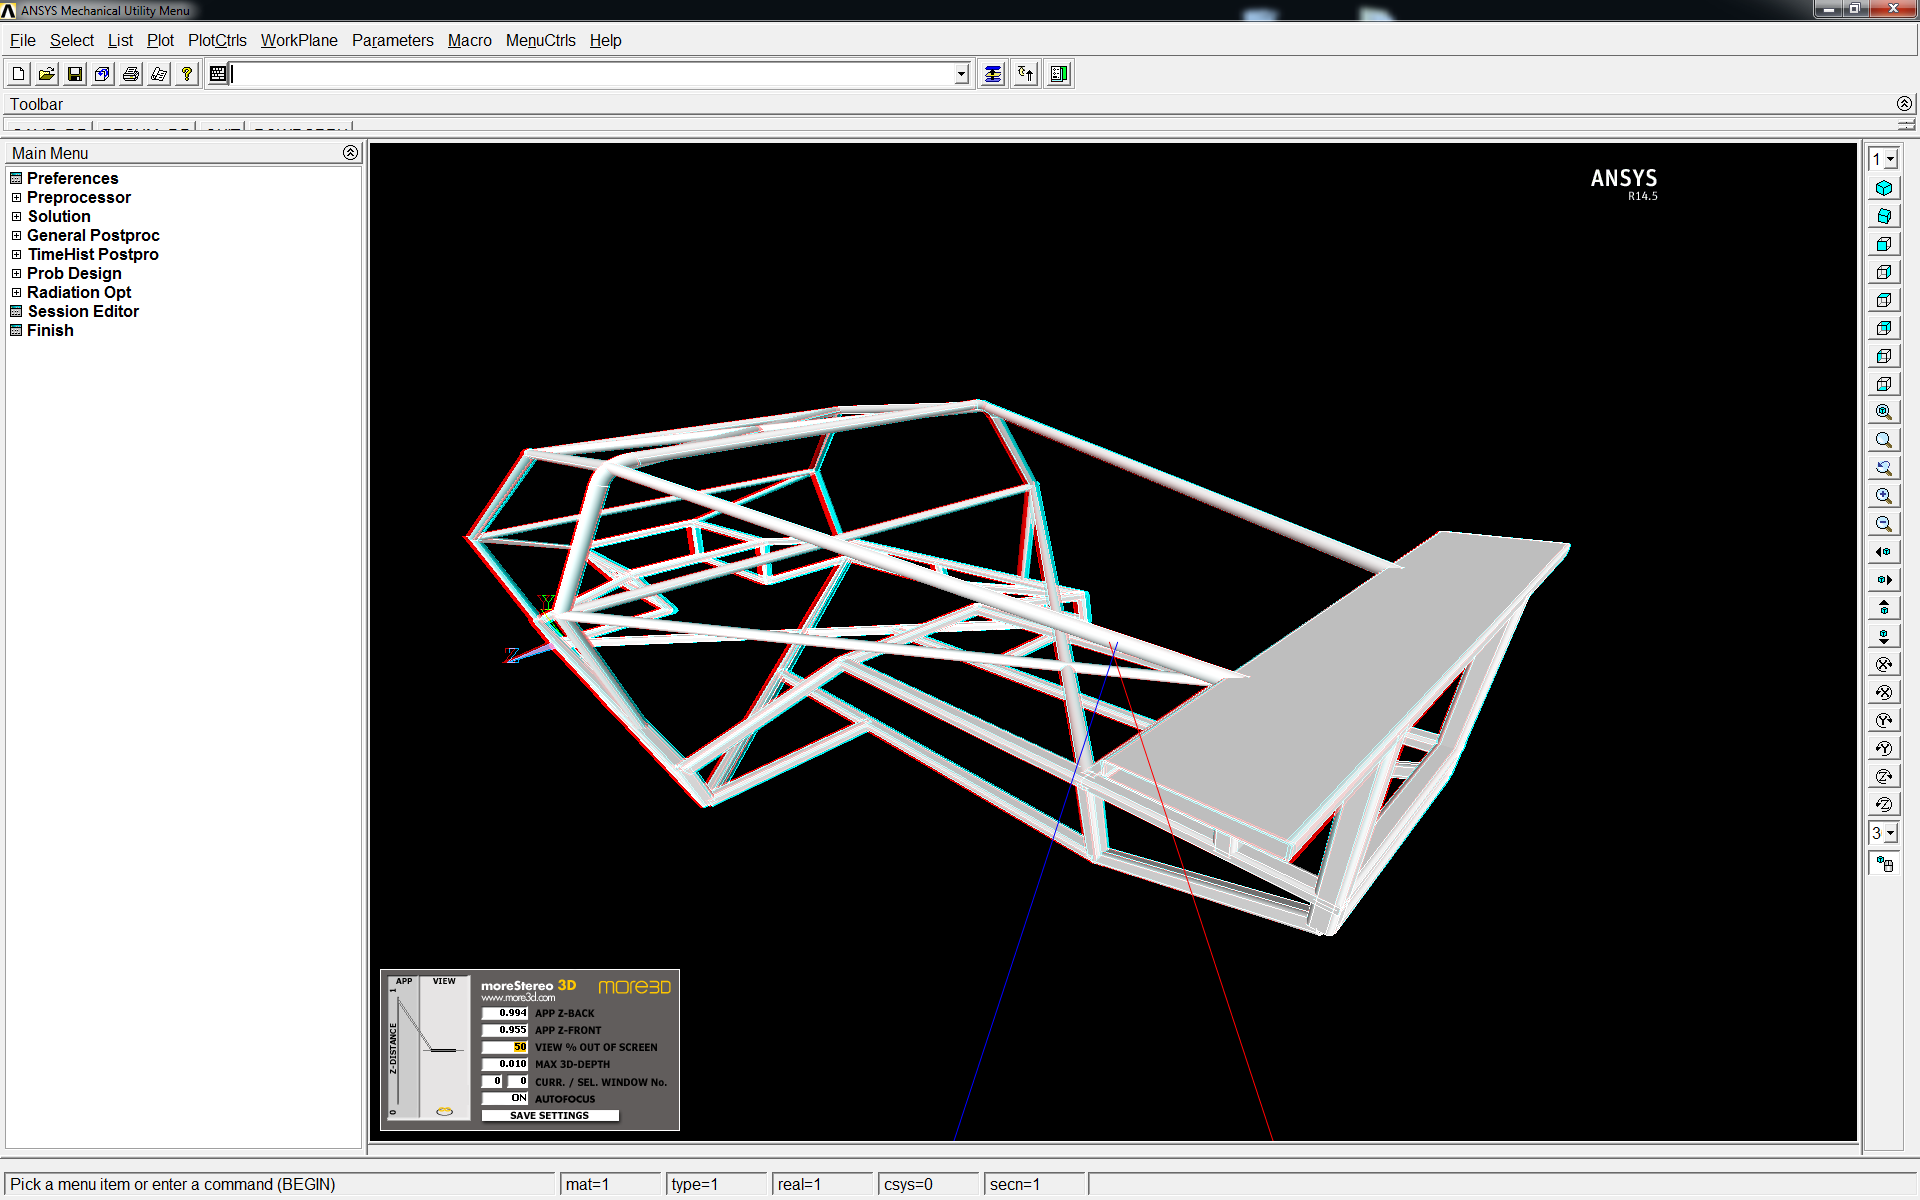Click the Finish menu item

coord(50,329)
